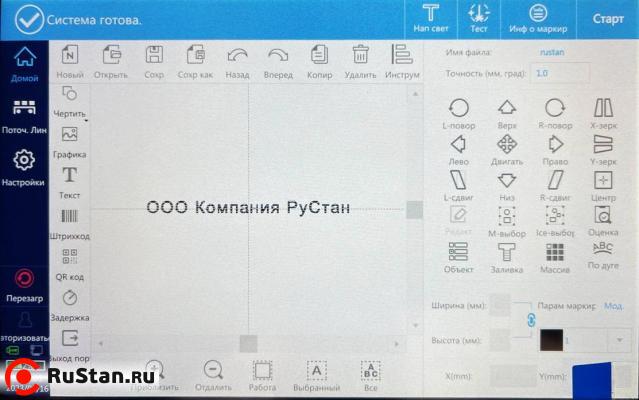639x400 pixels.
Task: Toggle width-height chain link lock
Action: pos(531,319)
